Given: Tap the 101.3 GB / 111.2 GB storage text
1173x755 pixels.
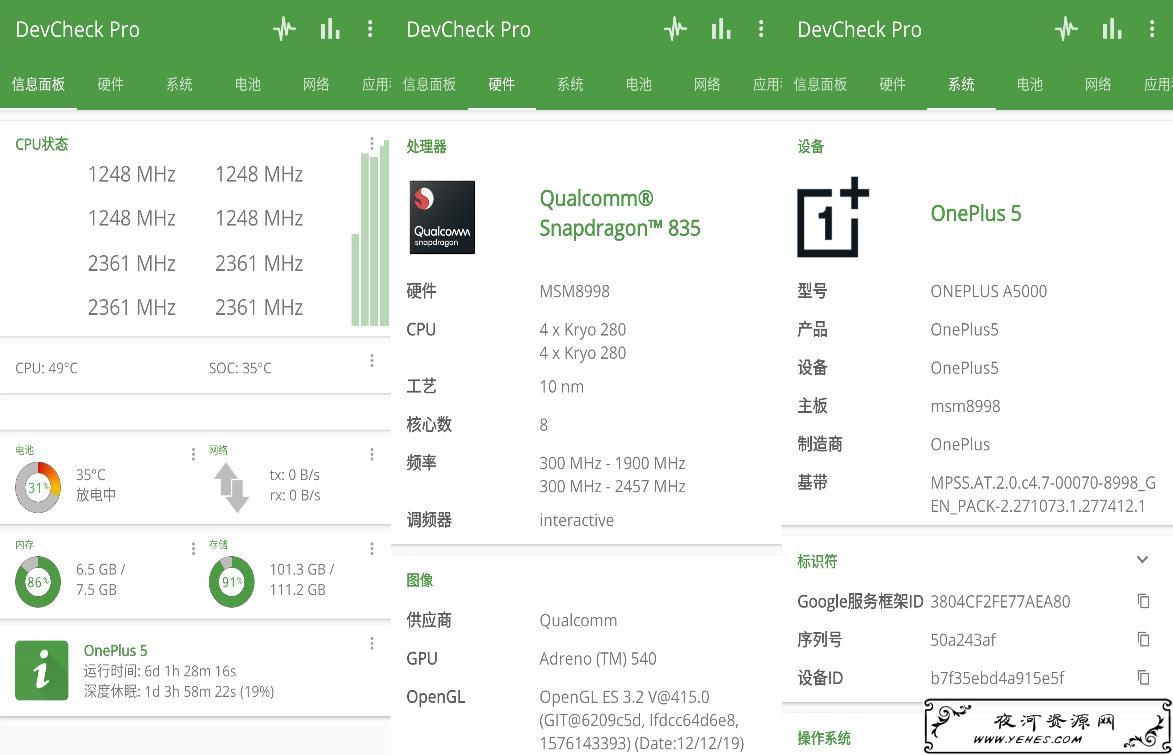Looking at the screenshot, I should point(302,579).
